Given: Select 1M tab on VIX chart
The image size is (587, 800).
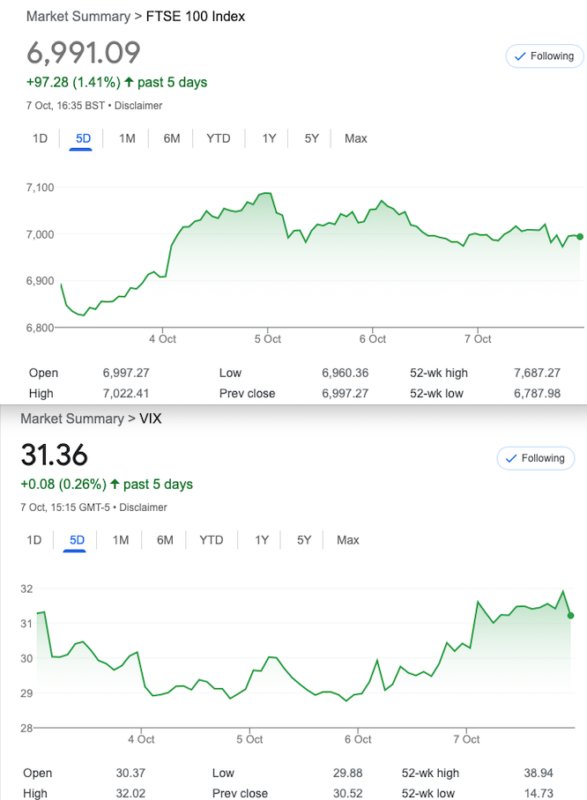Looking at the screenshot, I should point(120,540).
